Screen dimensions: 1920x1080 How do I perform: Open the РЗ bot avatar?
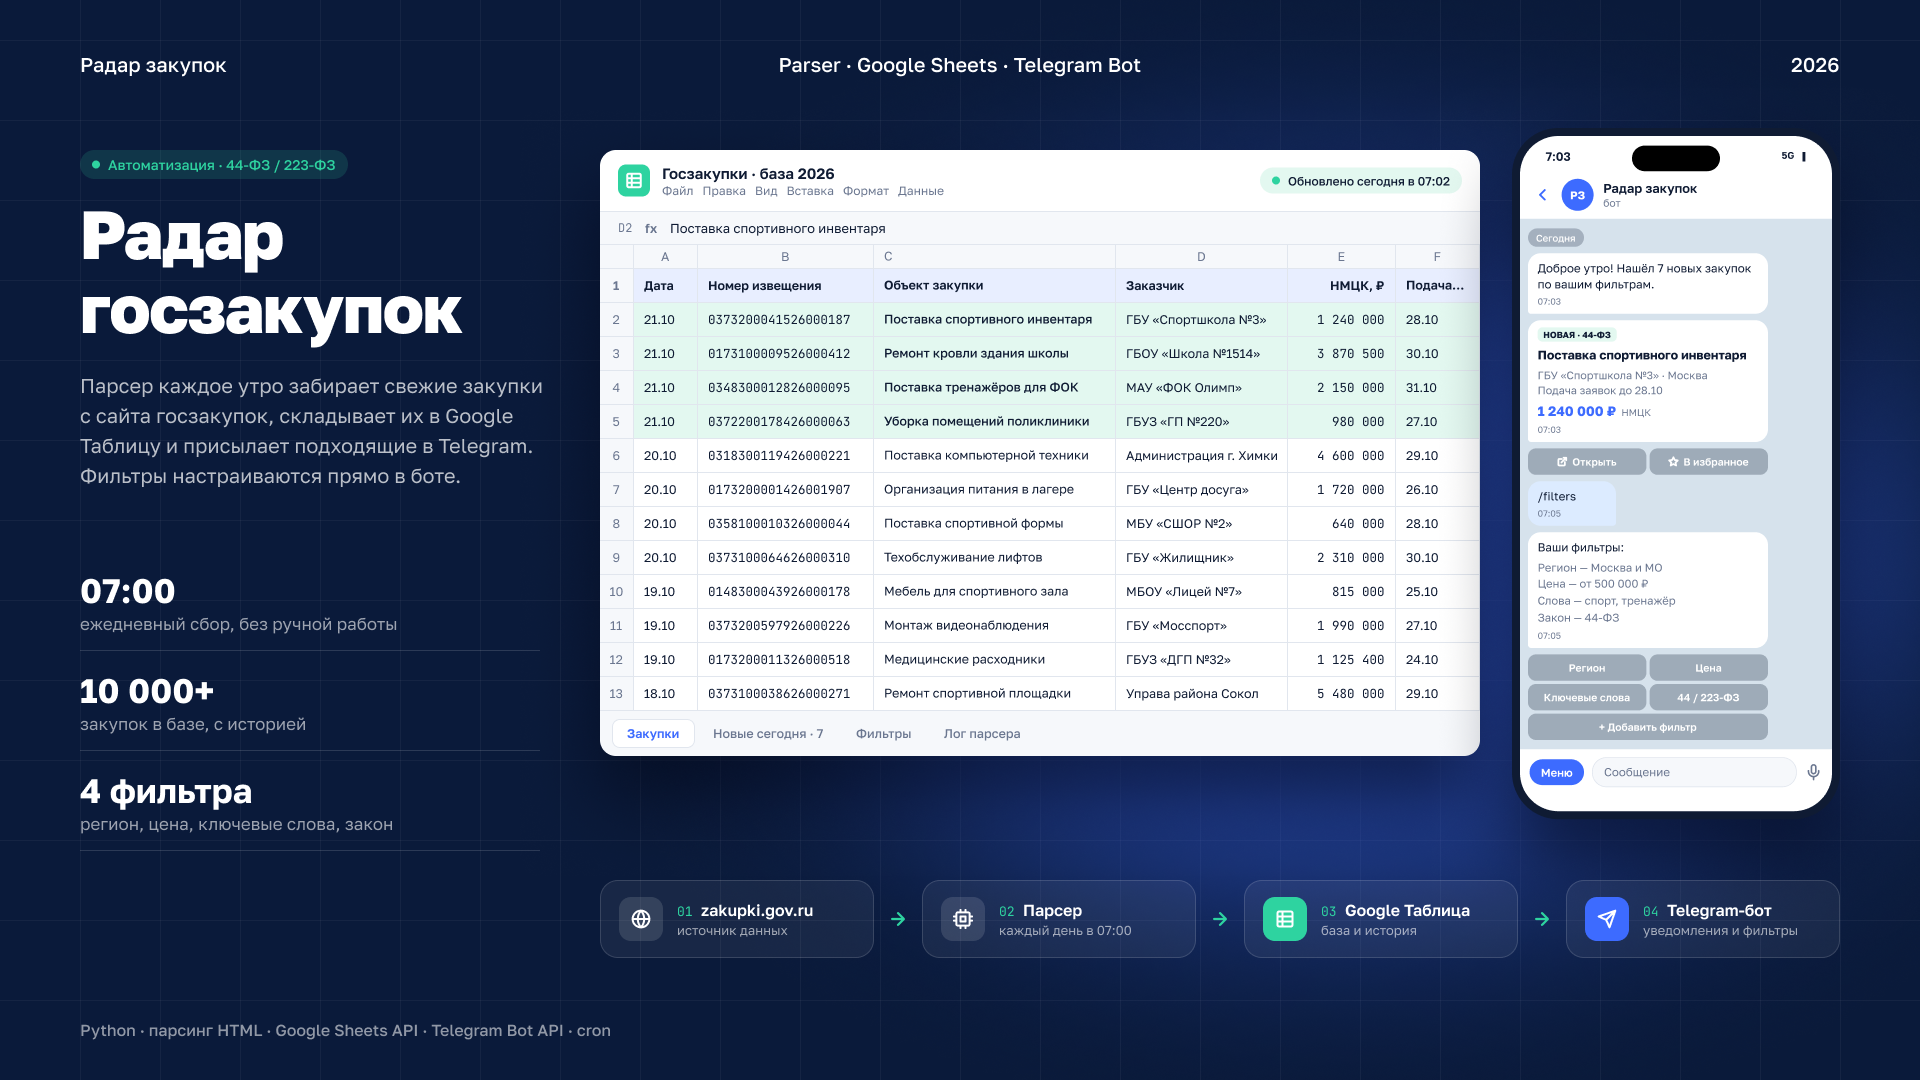click(1577, 195)
